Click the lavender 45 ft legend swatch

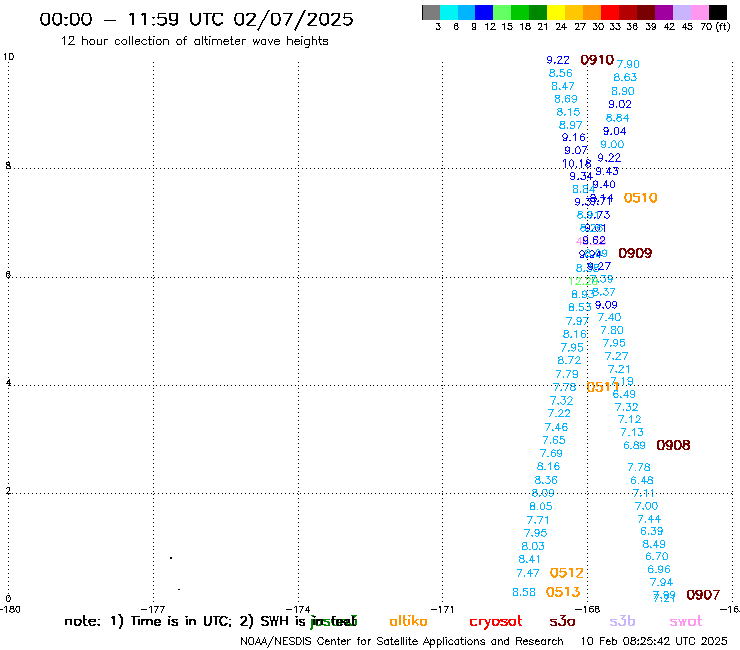pyautogui.click(x=682, y=12)
